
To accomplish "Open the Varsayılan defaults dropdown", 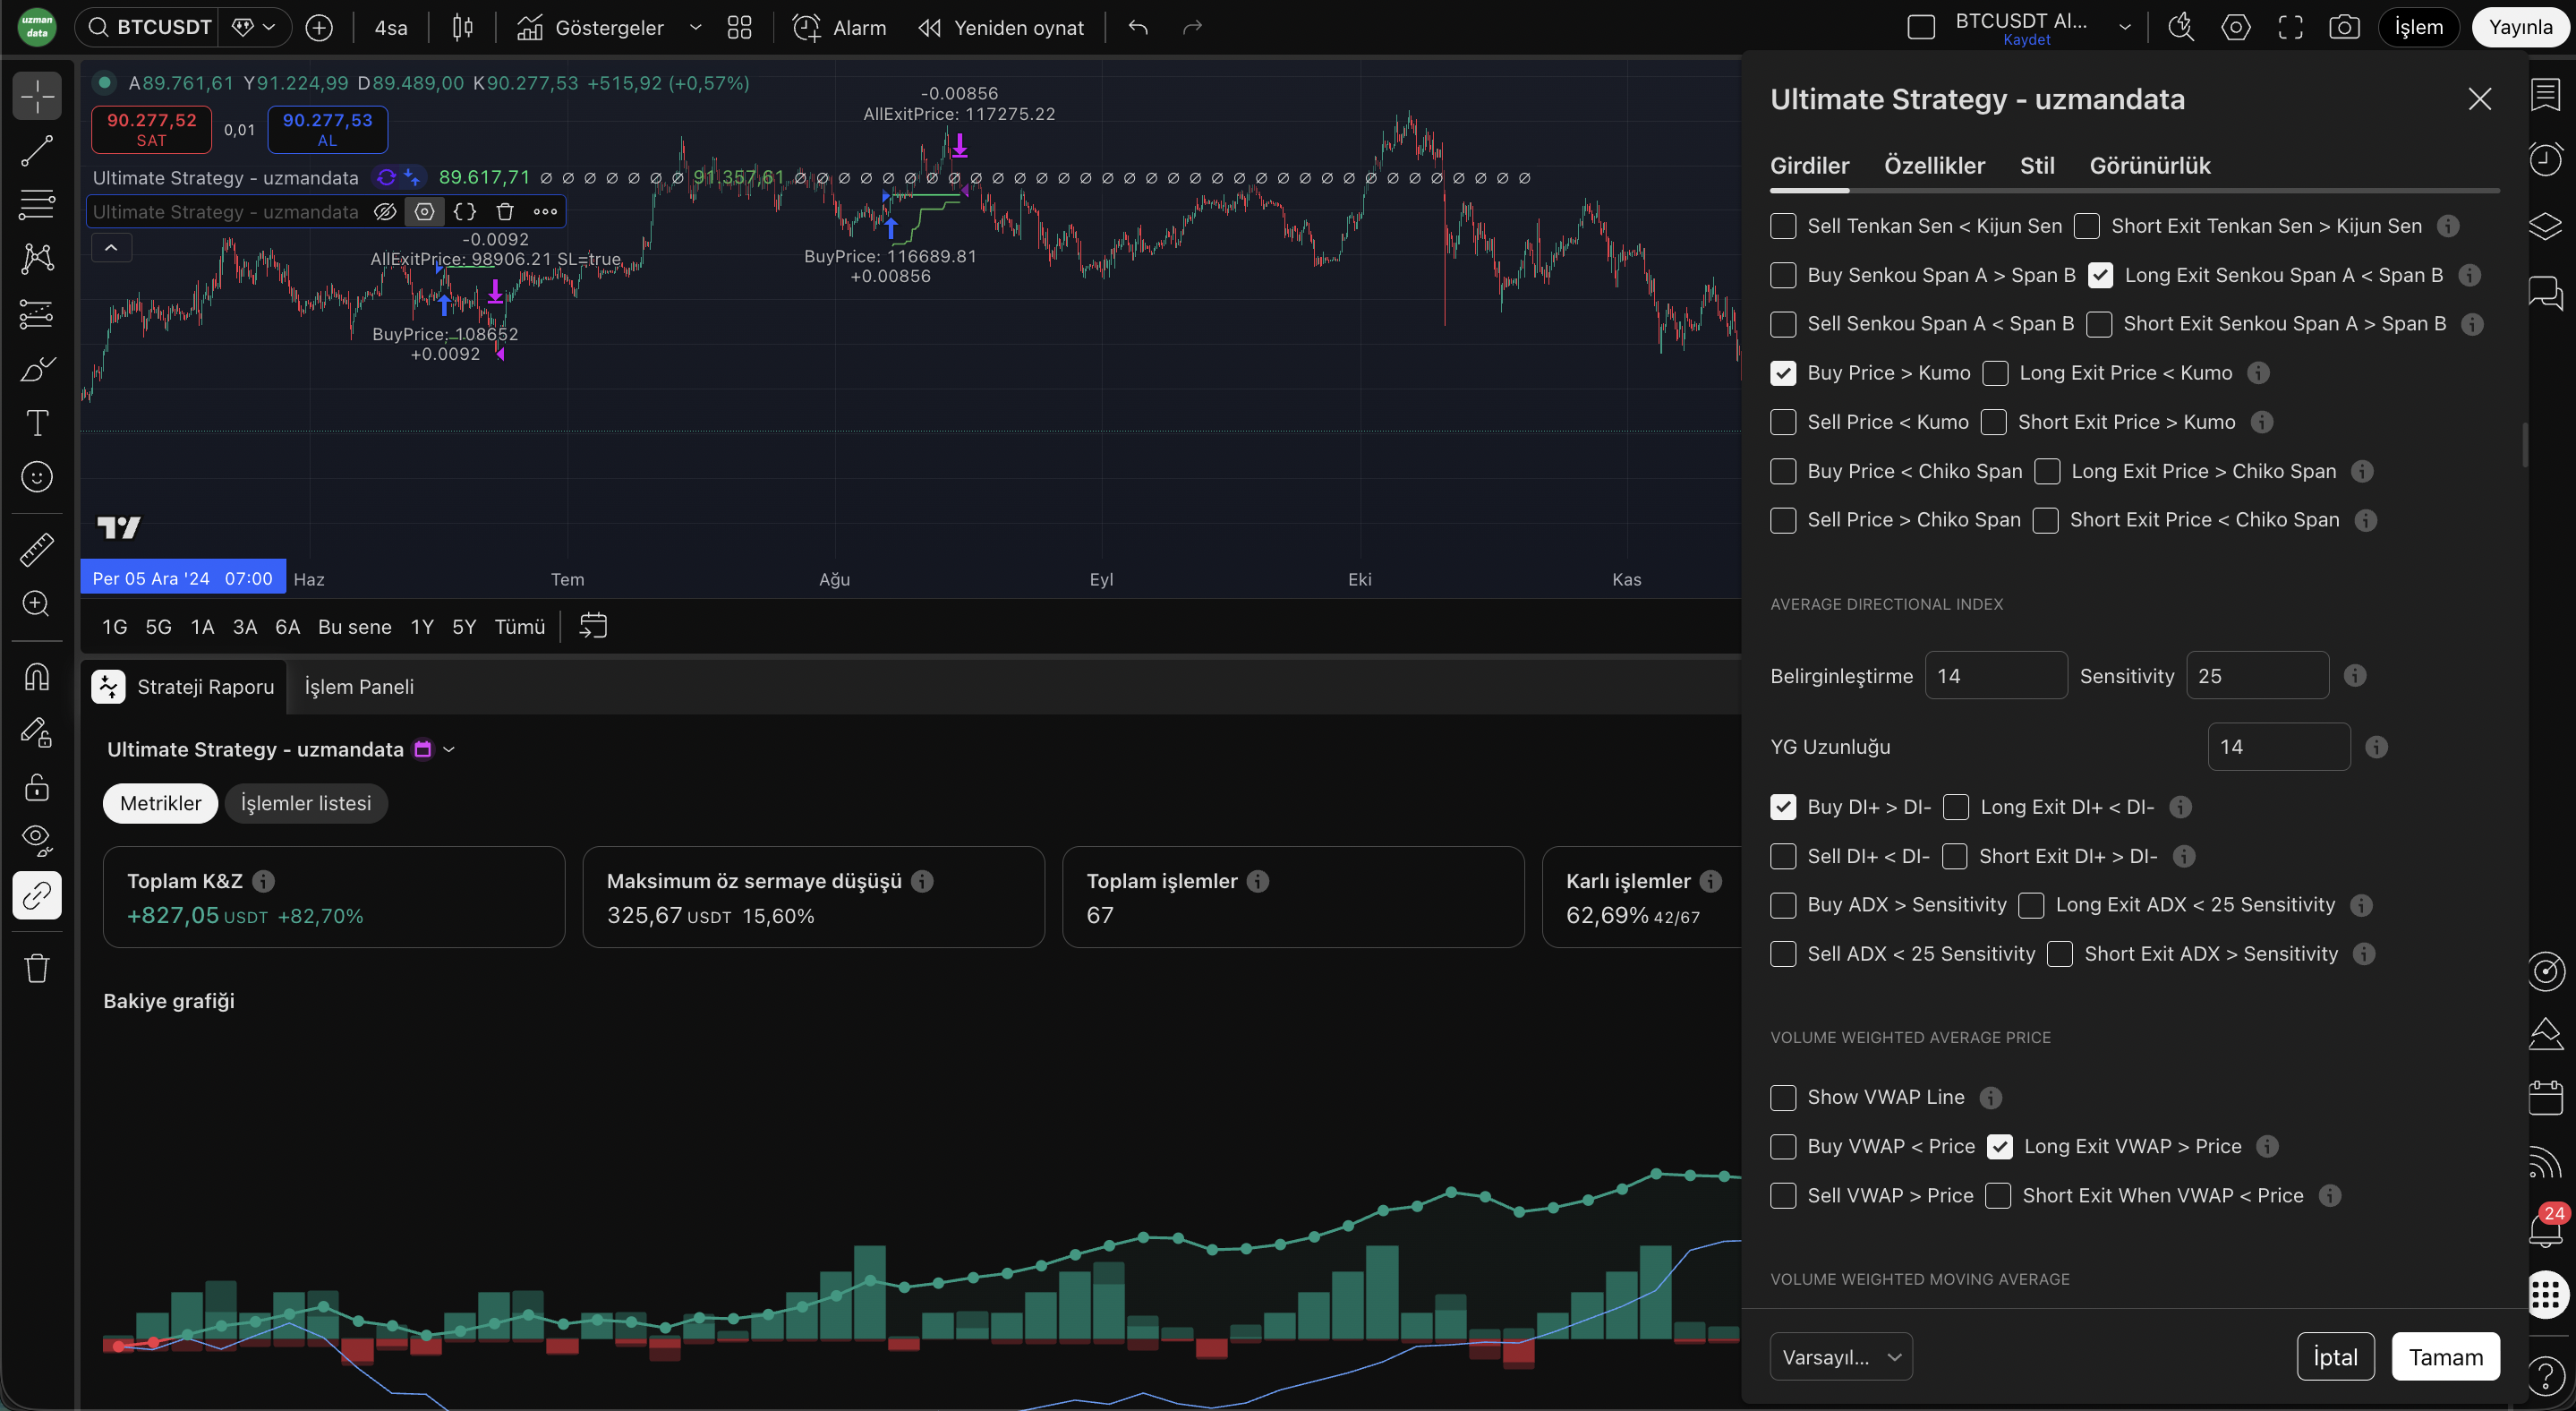I will (1840, 1356).
